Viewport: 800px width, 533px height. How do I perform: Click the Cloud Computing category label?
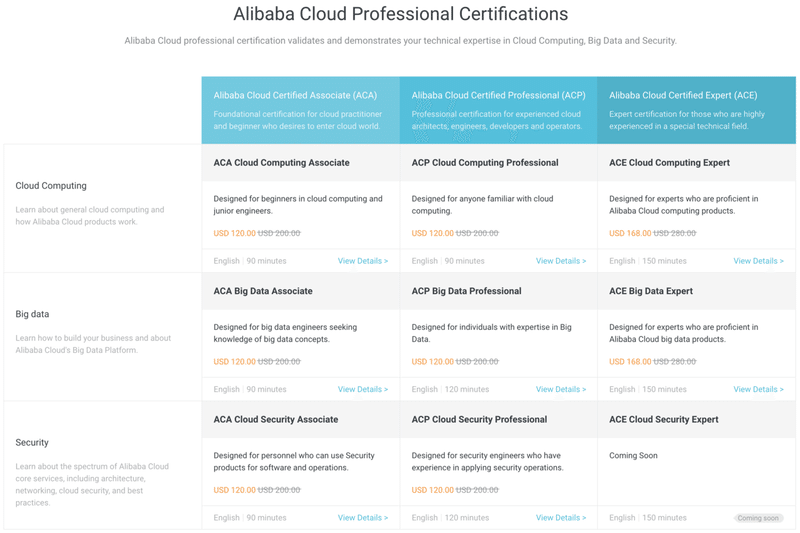click(51, 186)
